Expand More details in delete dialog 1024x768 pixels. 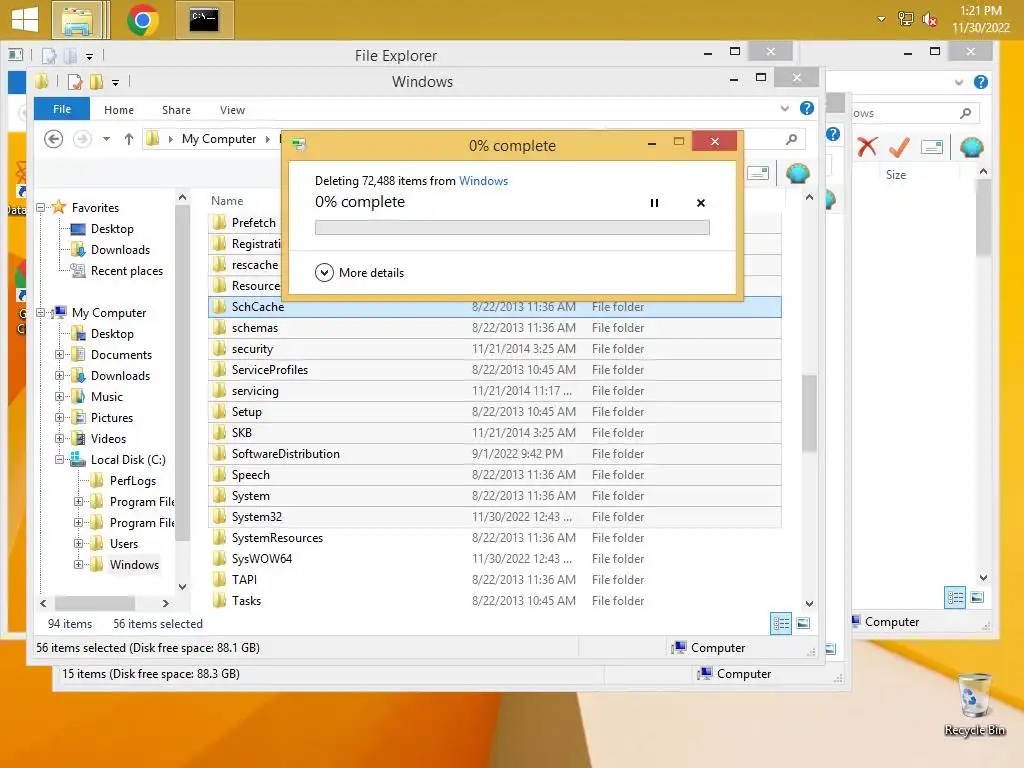(x=360, y=272)
